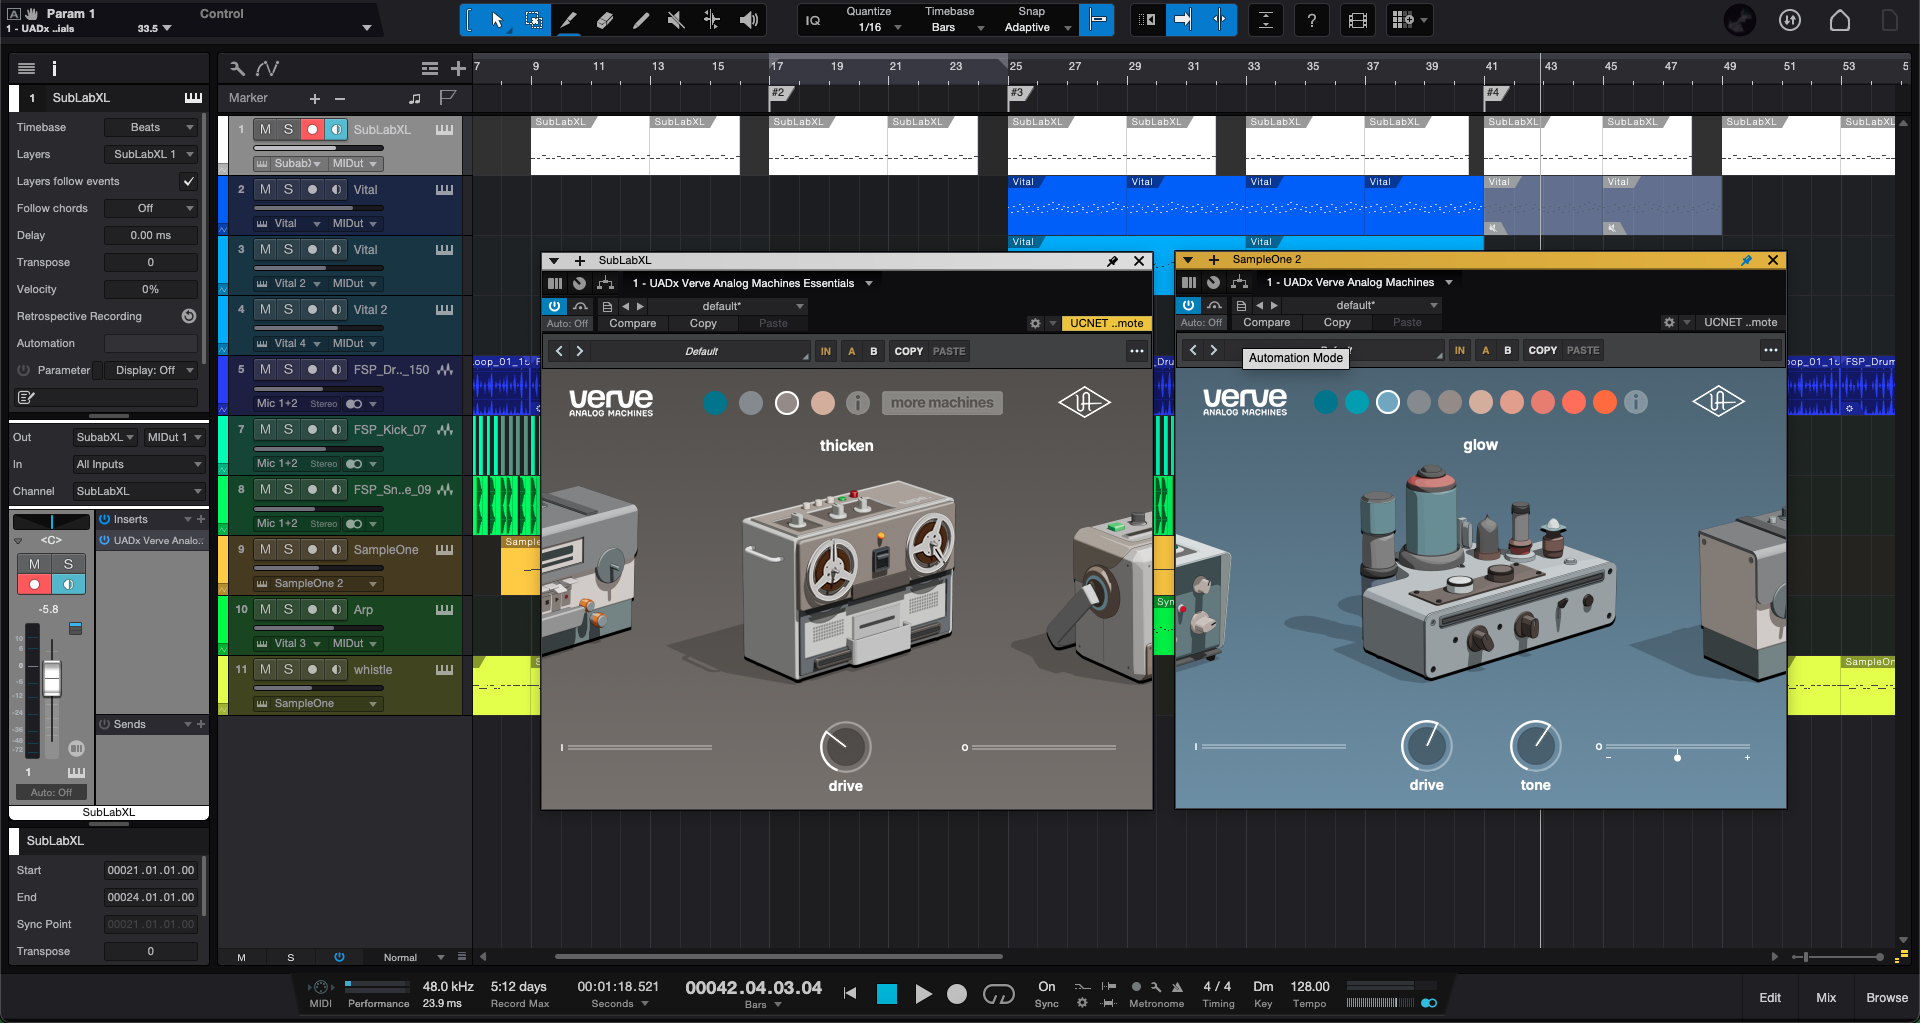Show automation curve icon in track list
This screenshot has height=1023, width=1920.
(x=267, y=68)
